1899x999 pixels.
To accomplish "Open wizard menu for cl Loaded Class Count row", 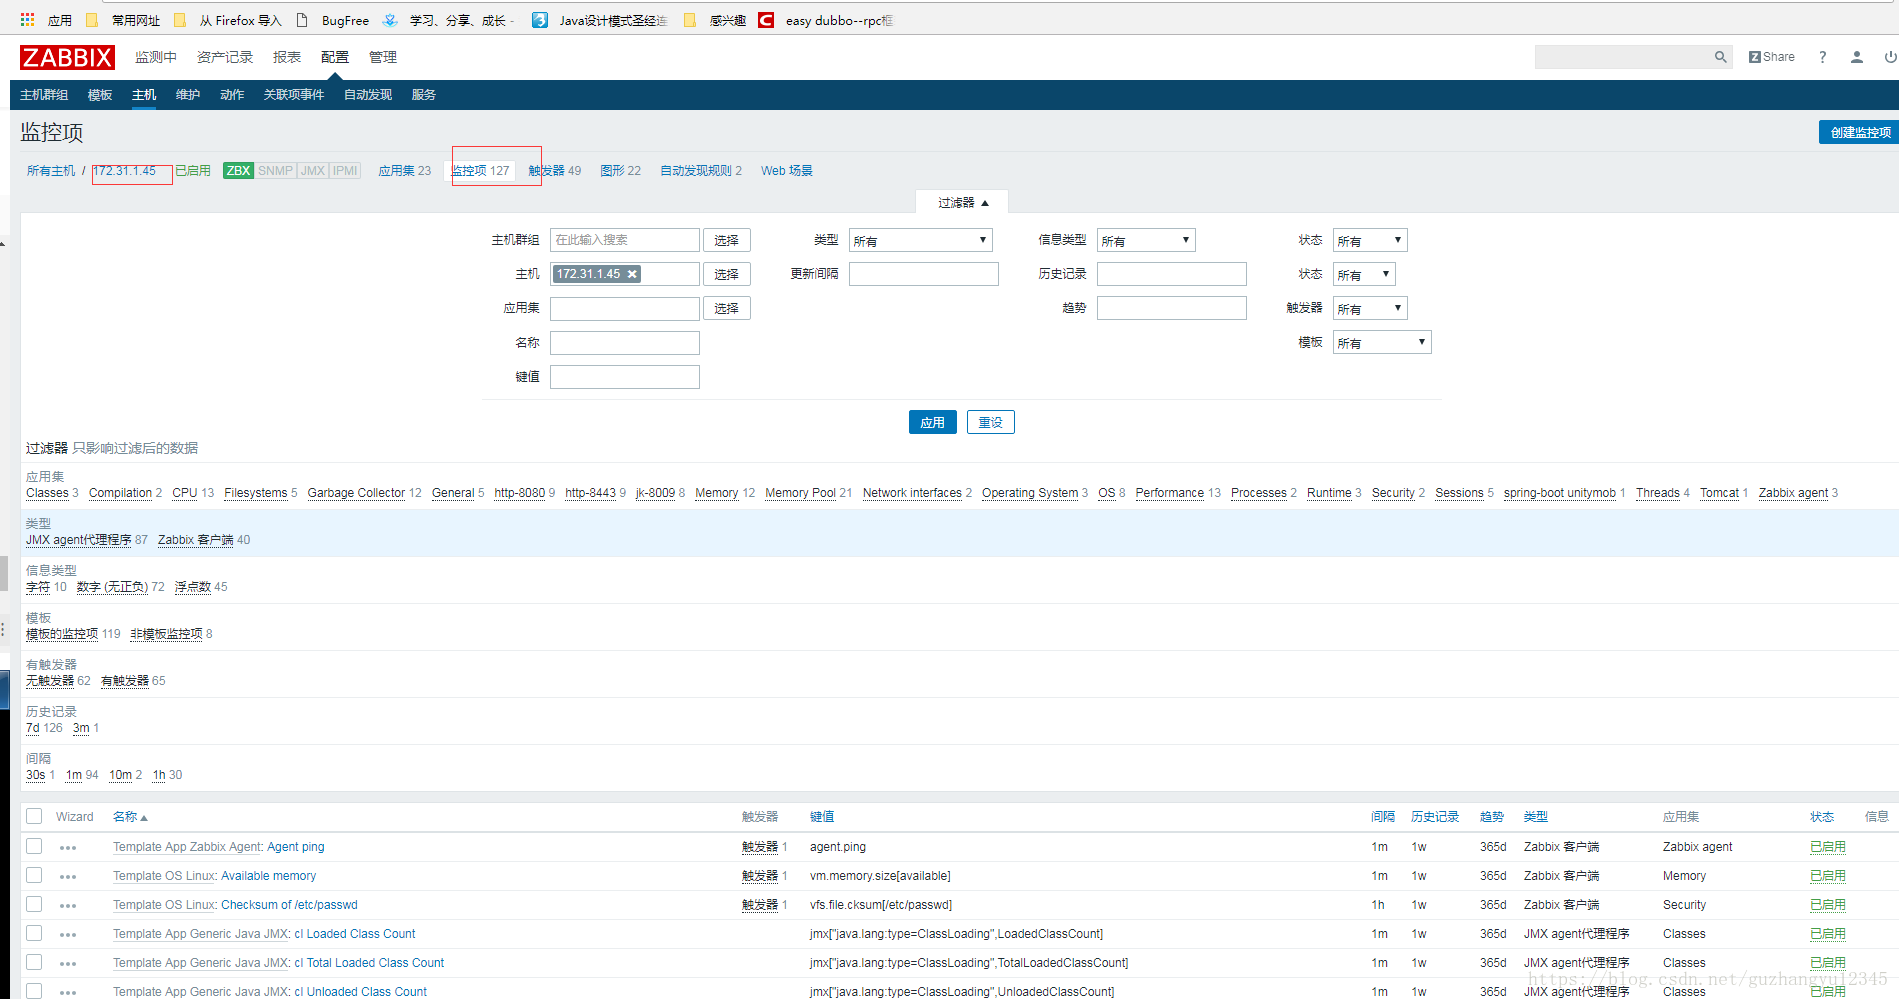I will (68, 935).
